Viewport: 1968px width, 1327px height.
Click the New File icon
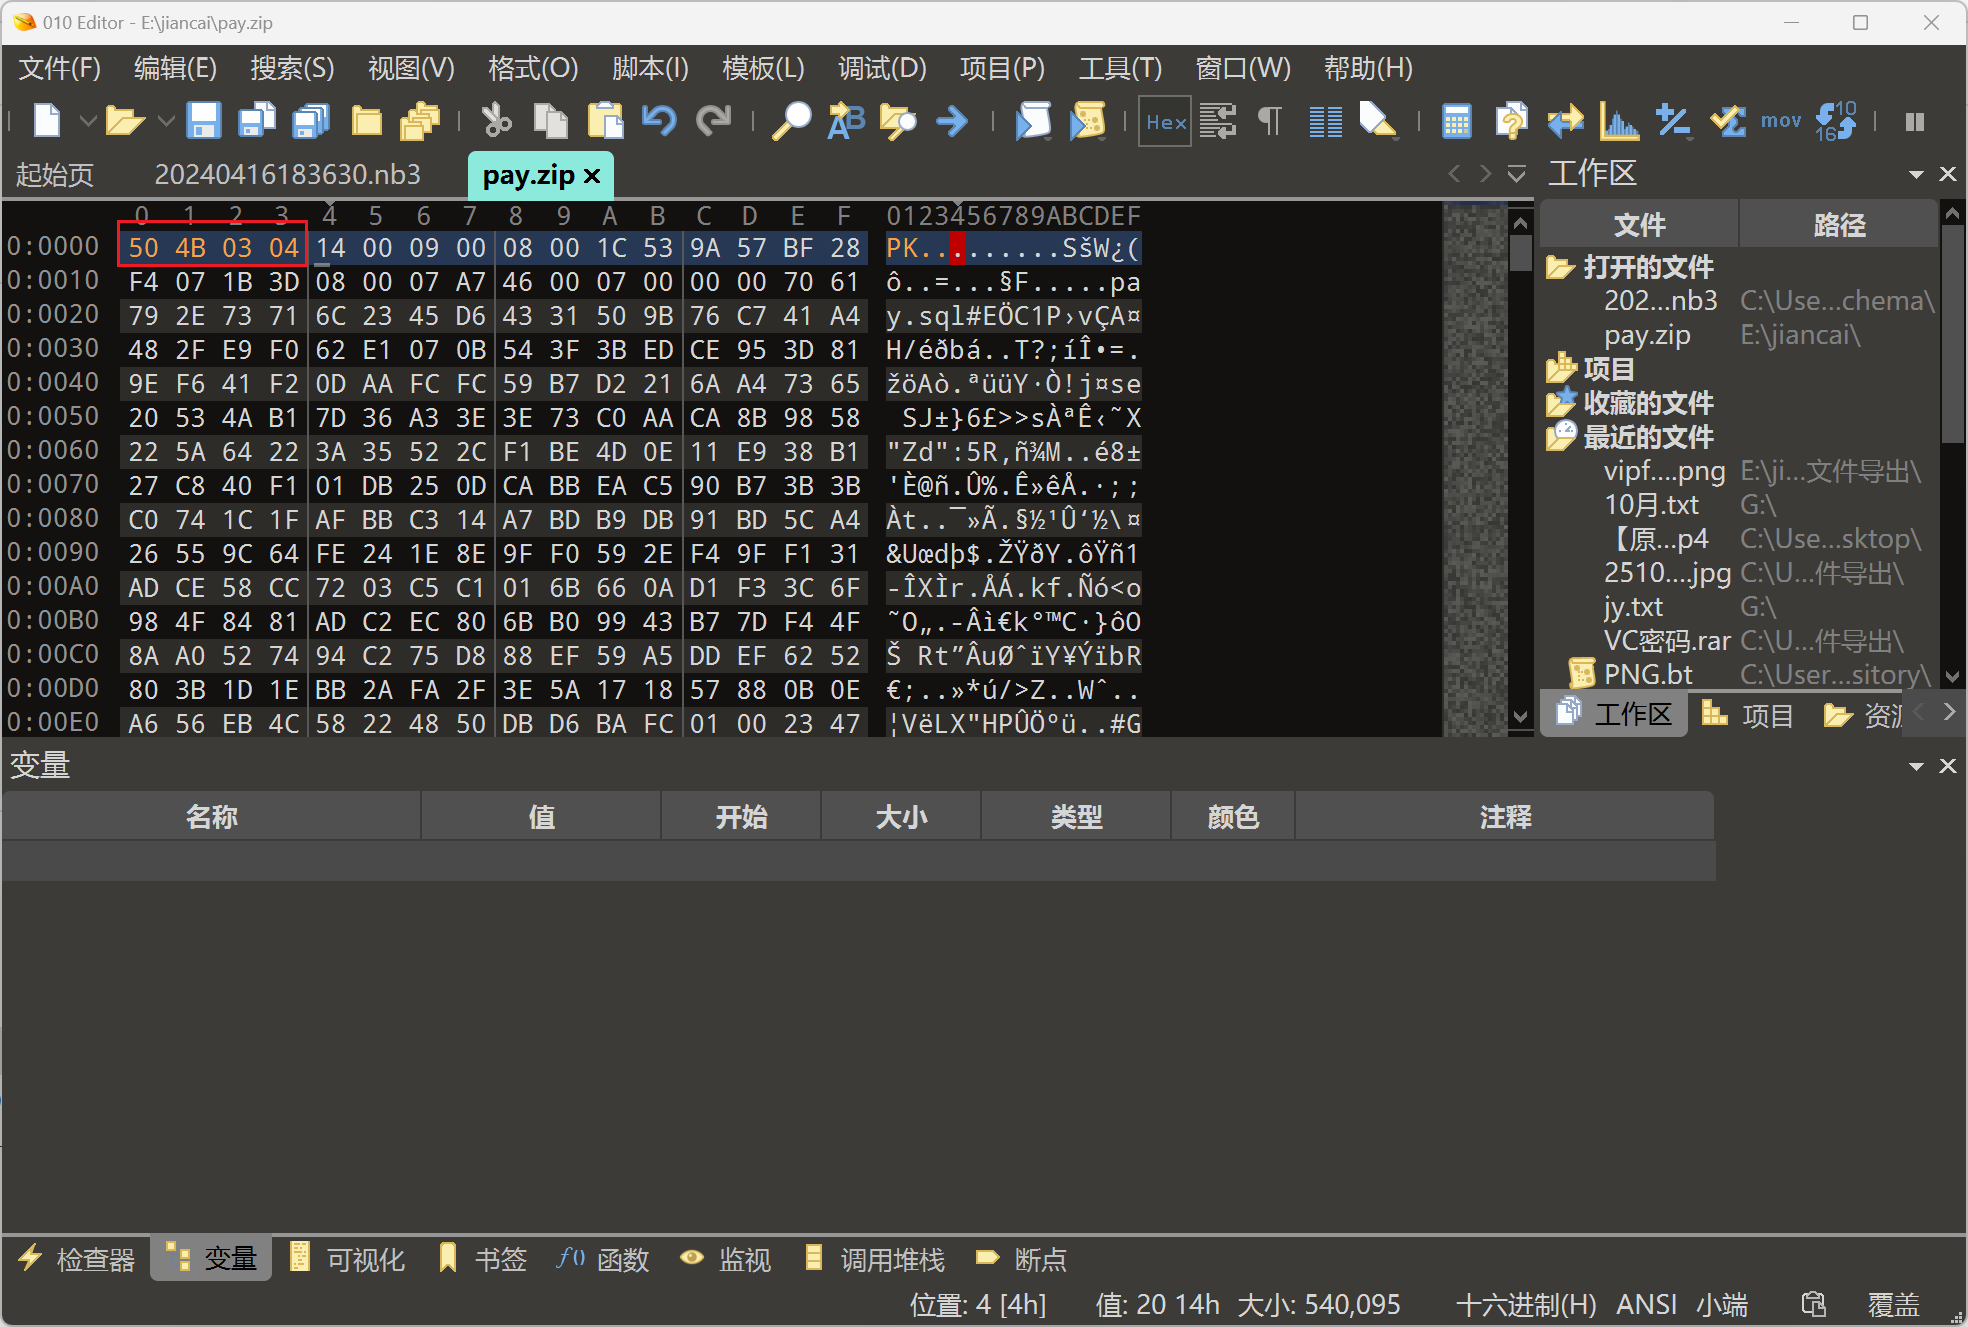(46, 121)
